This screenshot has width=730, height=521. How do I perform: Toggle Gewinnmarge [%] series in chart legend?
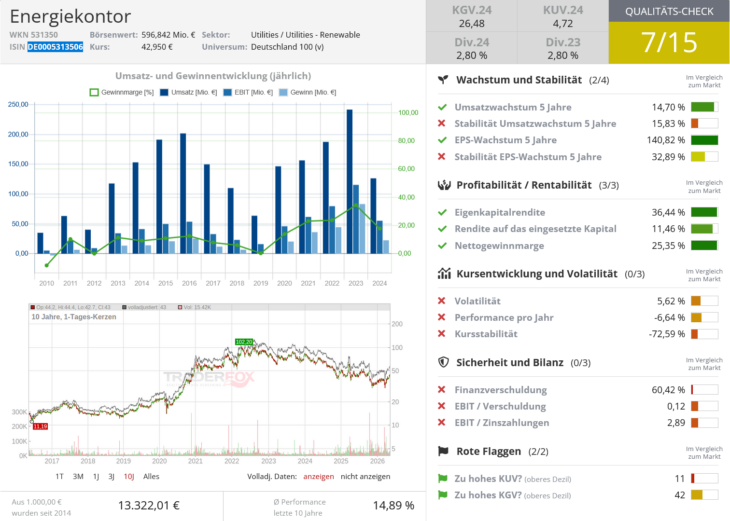(x=122, y=92)
